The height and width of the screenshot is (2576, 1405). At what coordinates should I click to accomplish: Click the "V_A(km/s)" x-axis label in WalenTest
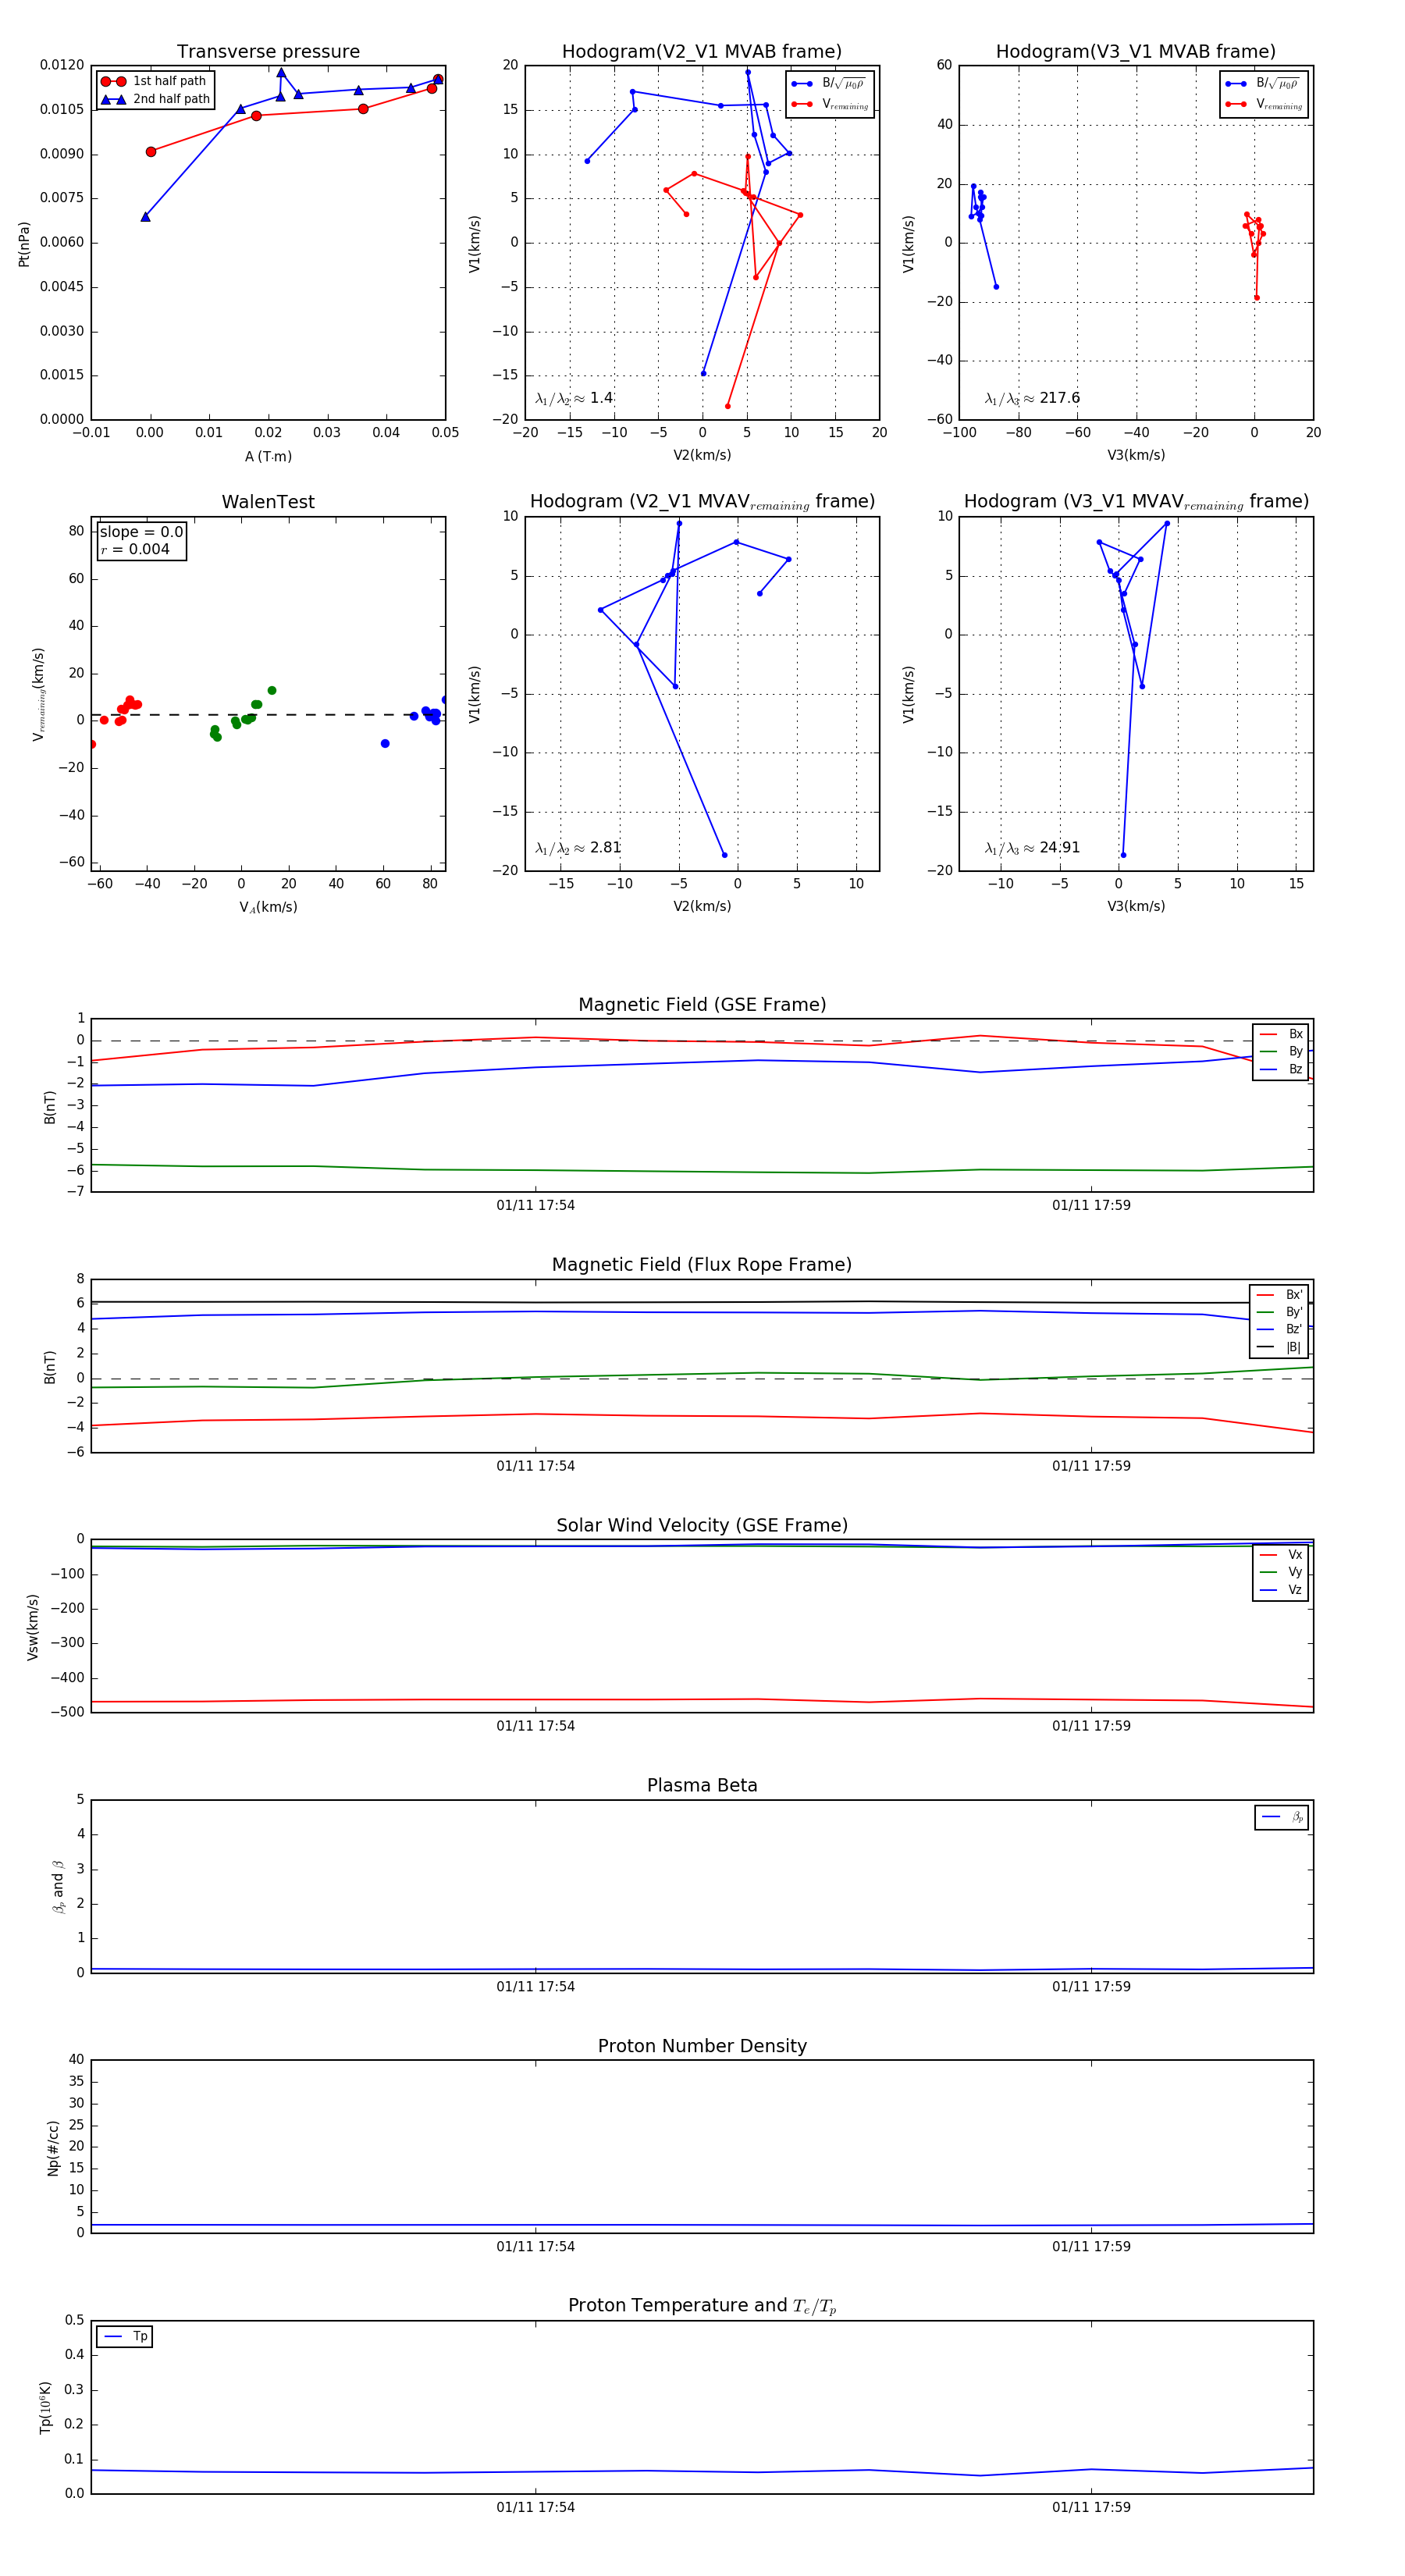pyautogui.click(x=268, y=908)
